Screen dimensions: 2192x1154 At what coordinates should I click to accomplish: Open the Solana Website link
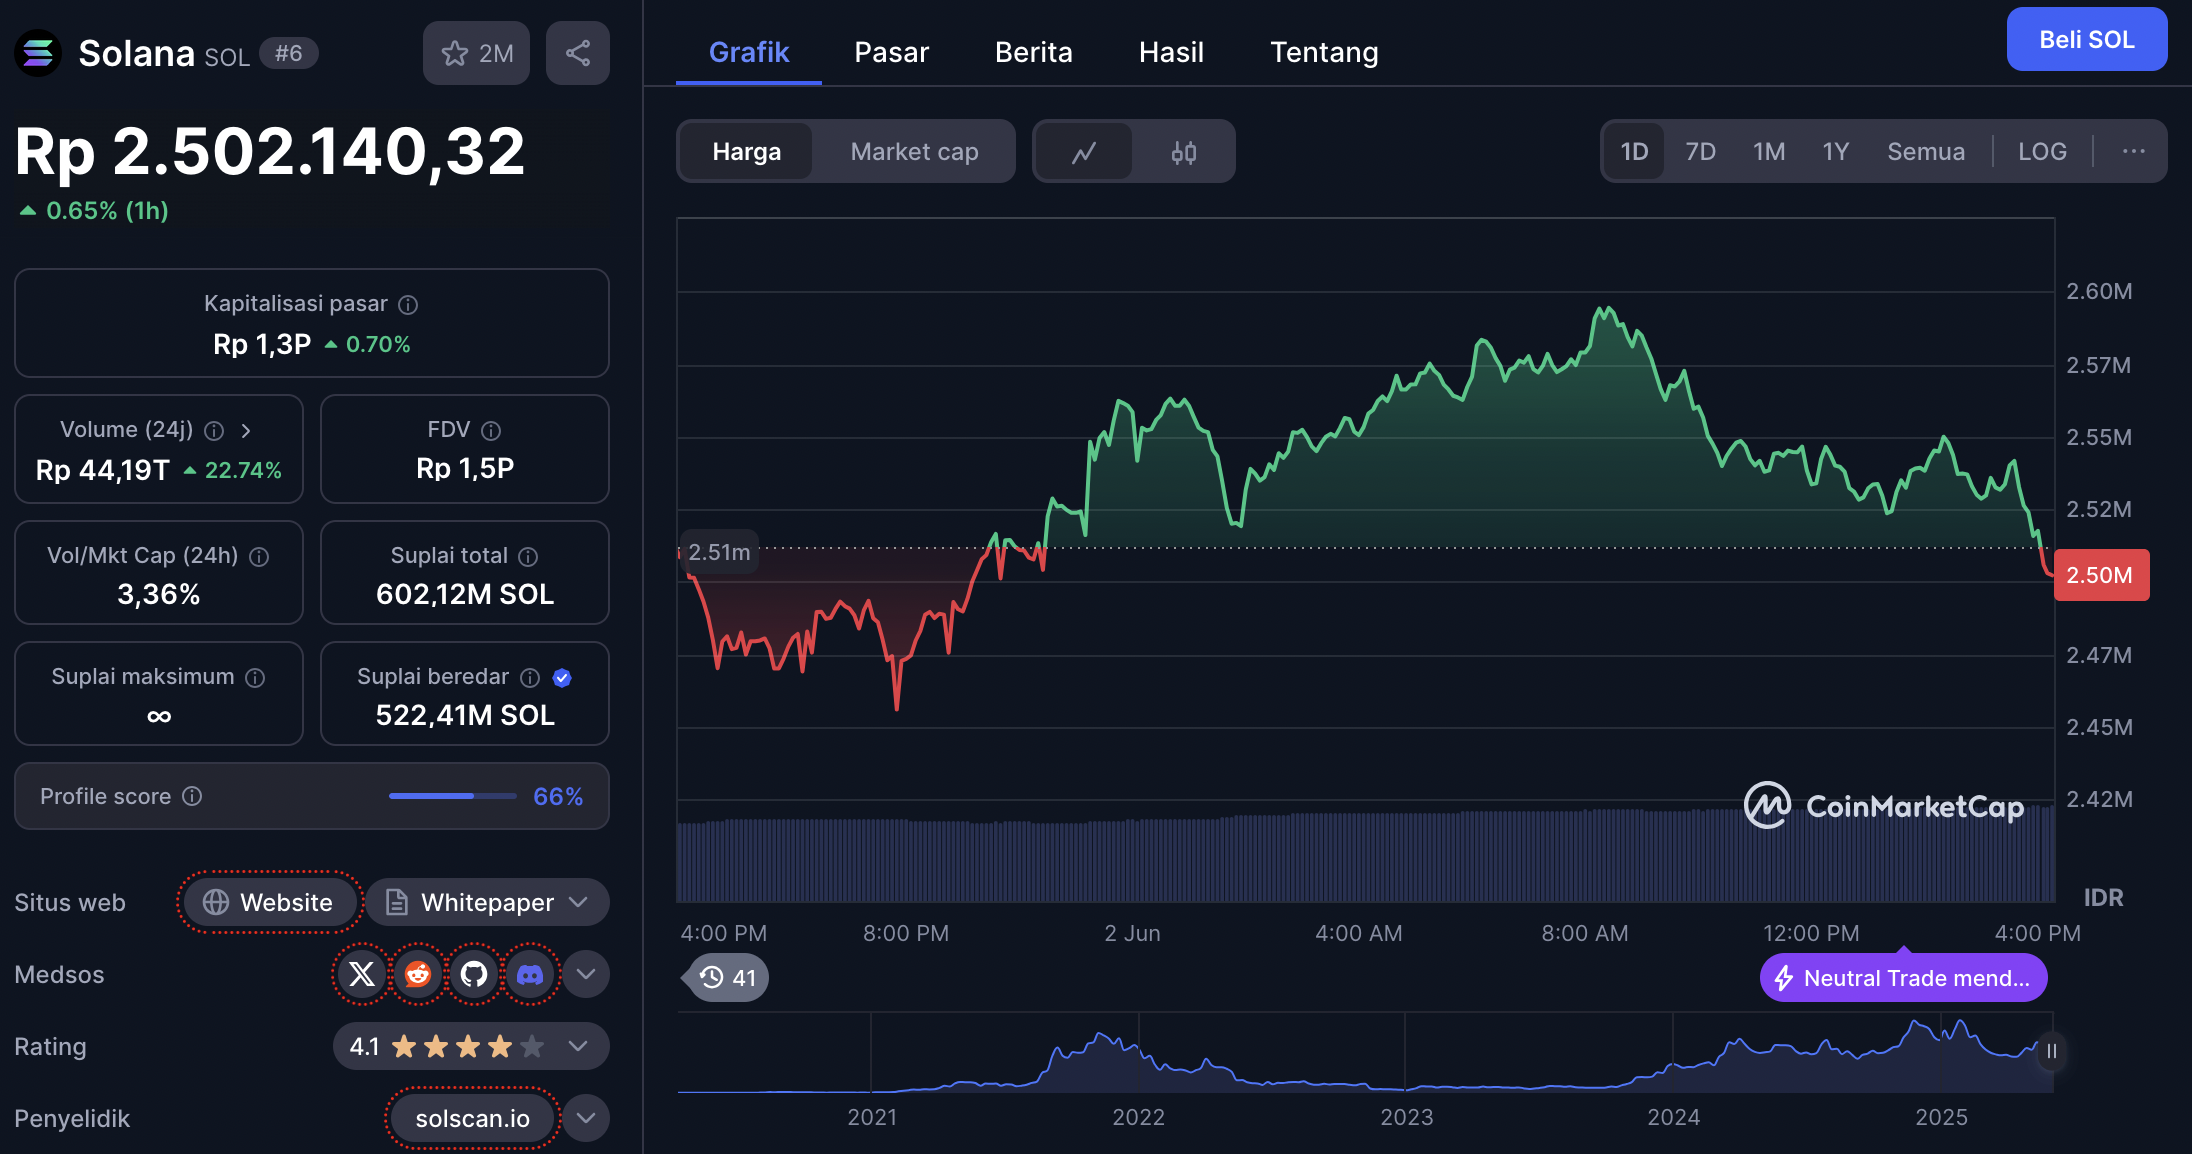[268, 902]
